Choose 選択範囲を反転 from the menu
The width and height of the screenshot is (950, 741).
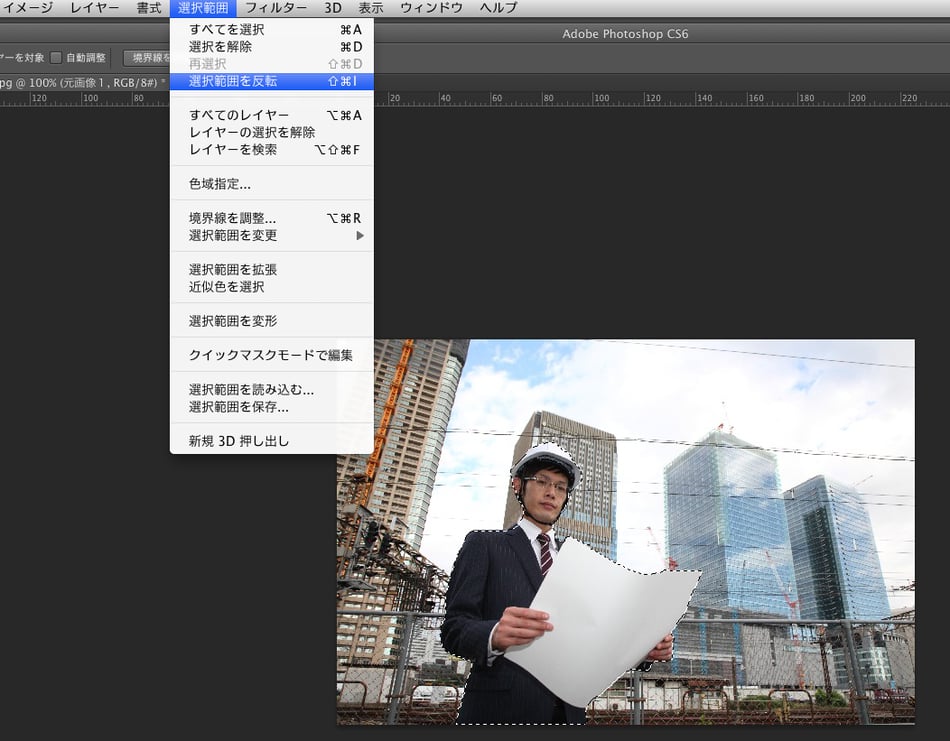[x=233, y=81]
